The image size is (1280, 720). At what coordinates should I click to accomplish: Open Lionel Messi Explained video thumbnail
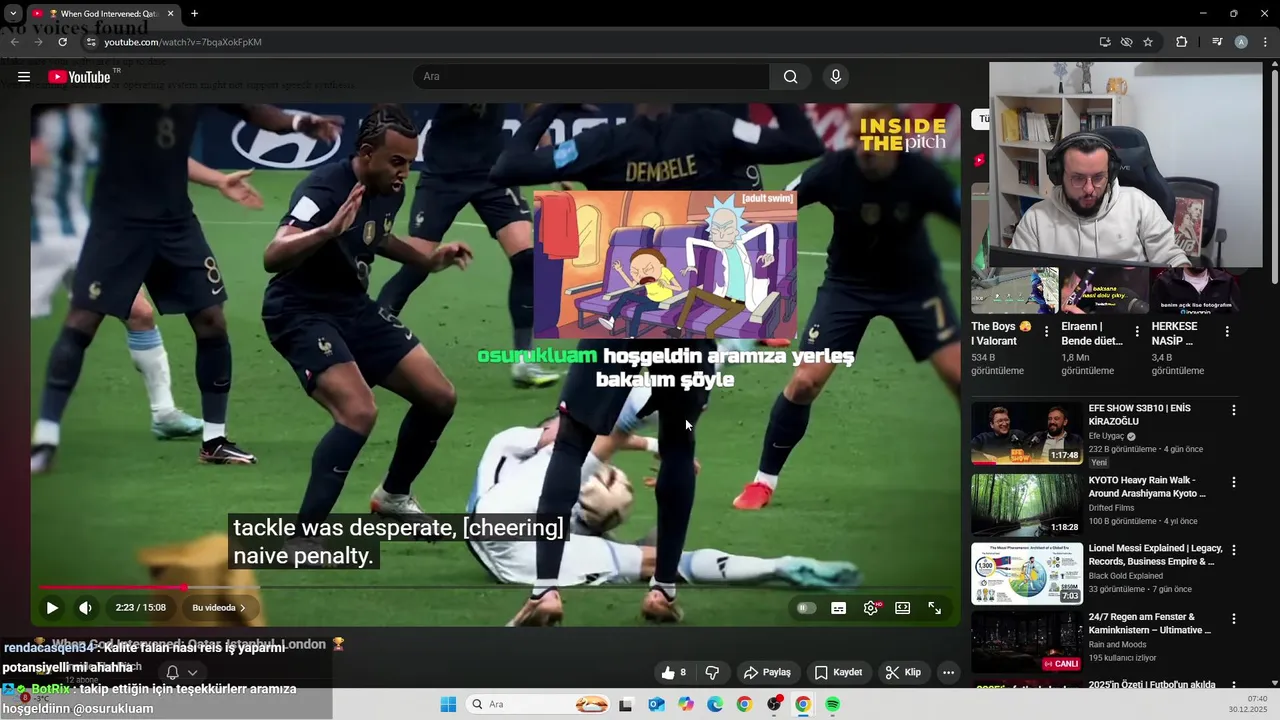click(x=1026, y=574)
